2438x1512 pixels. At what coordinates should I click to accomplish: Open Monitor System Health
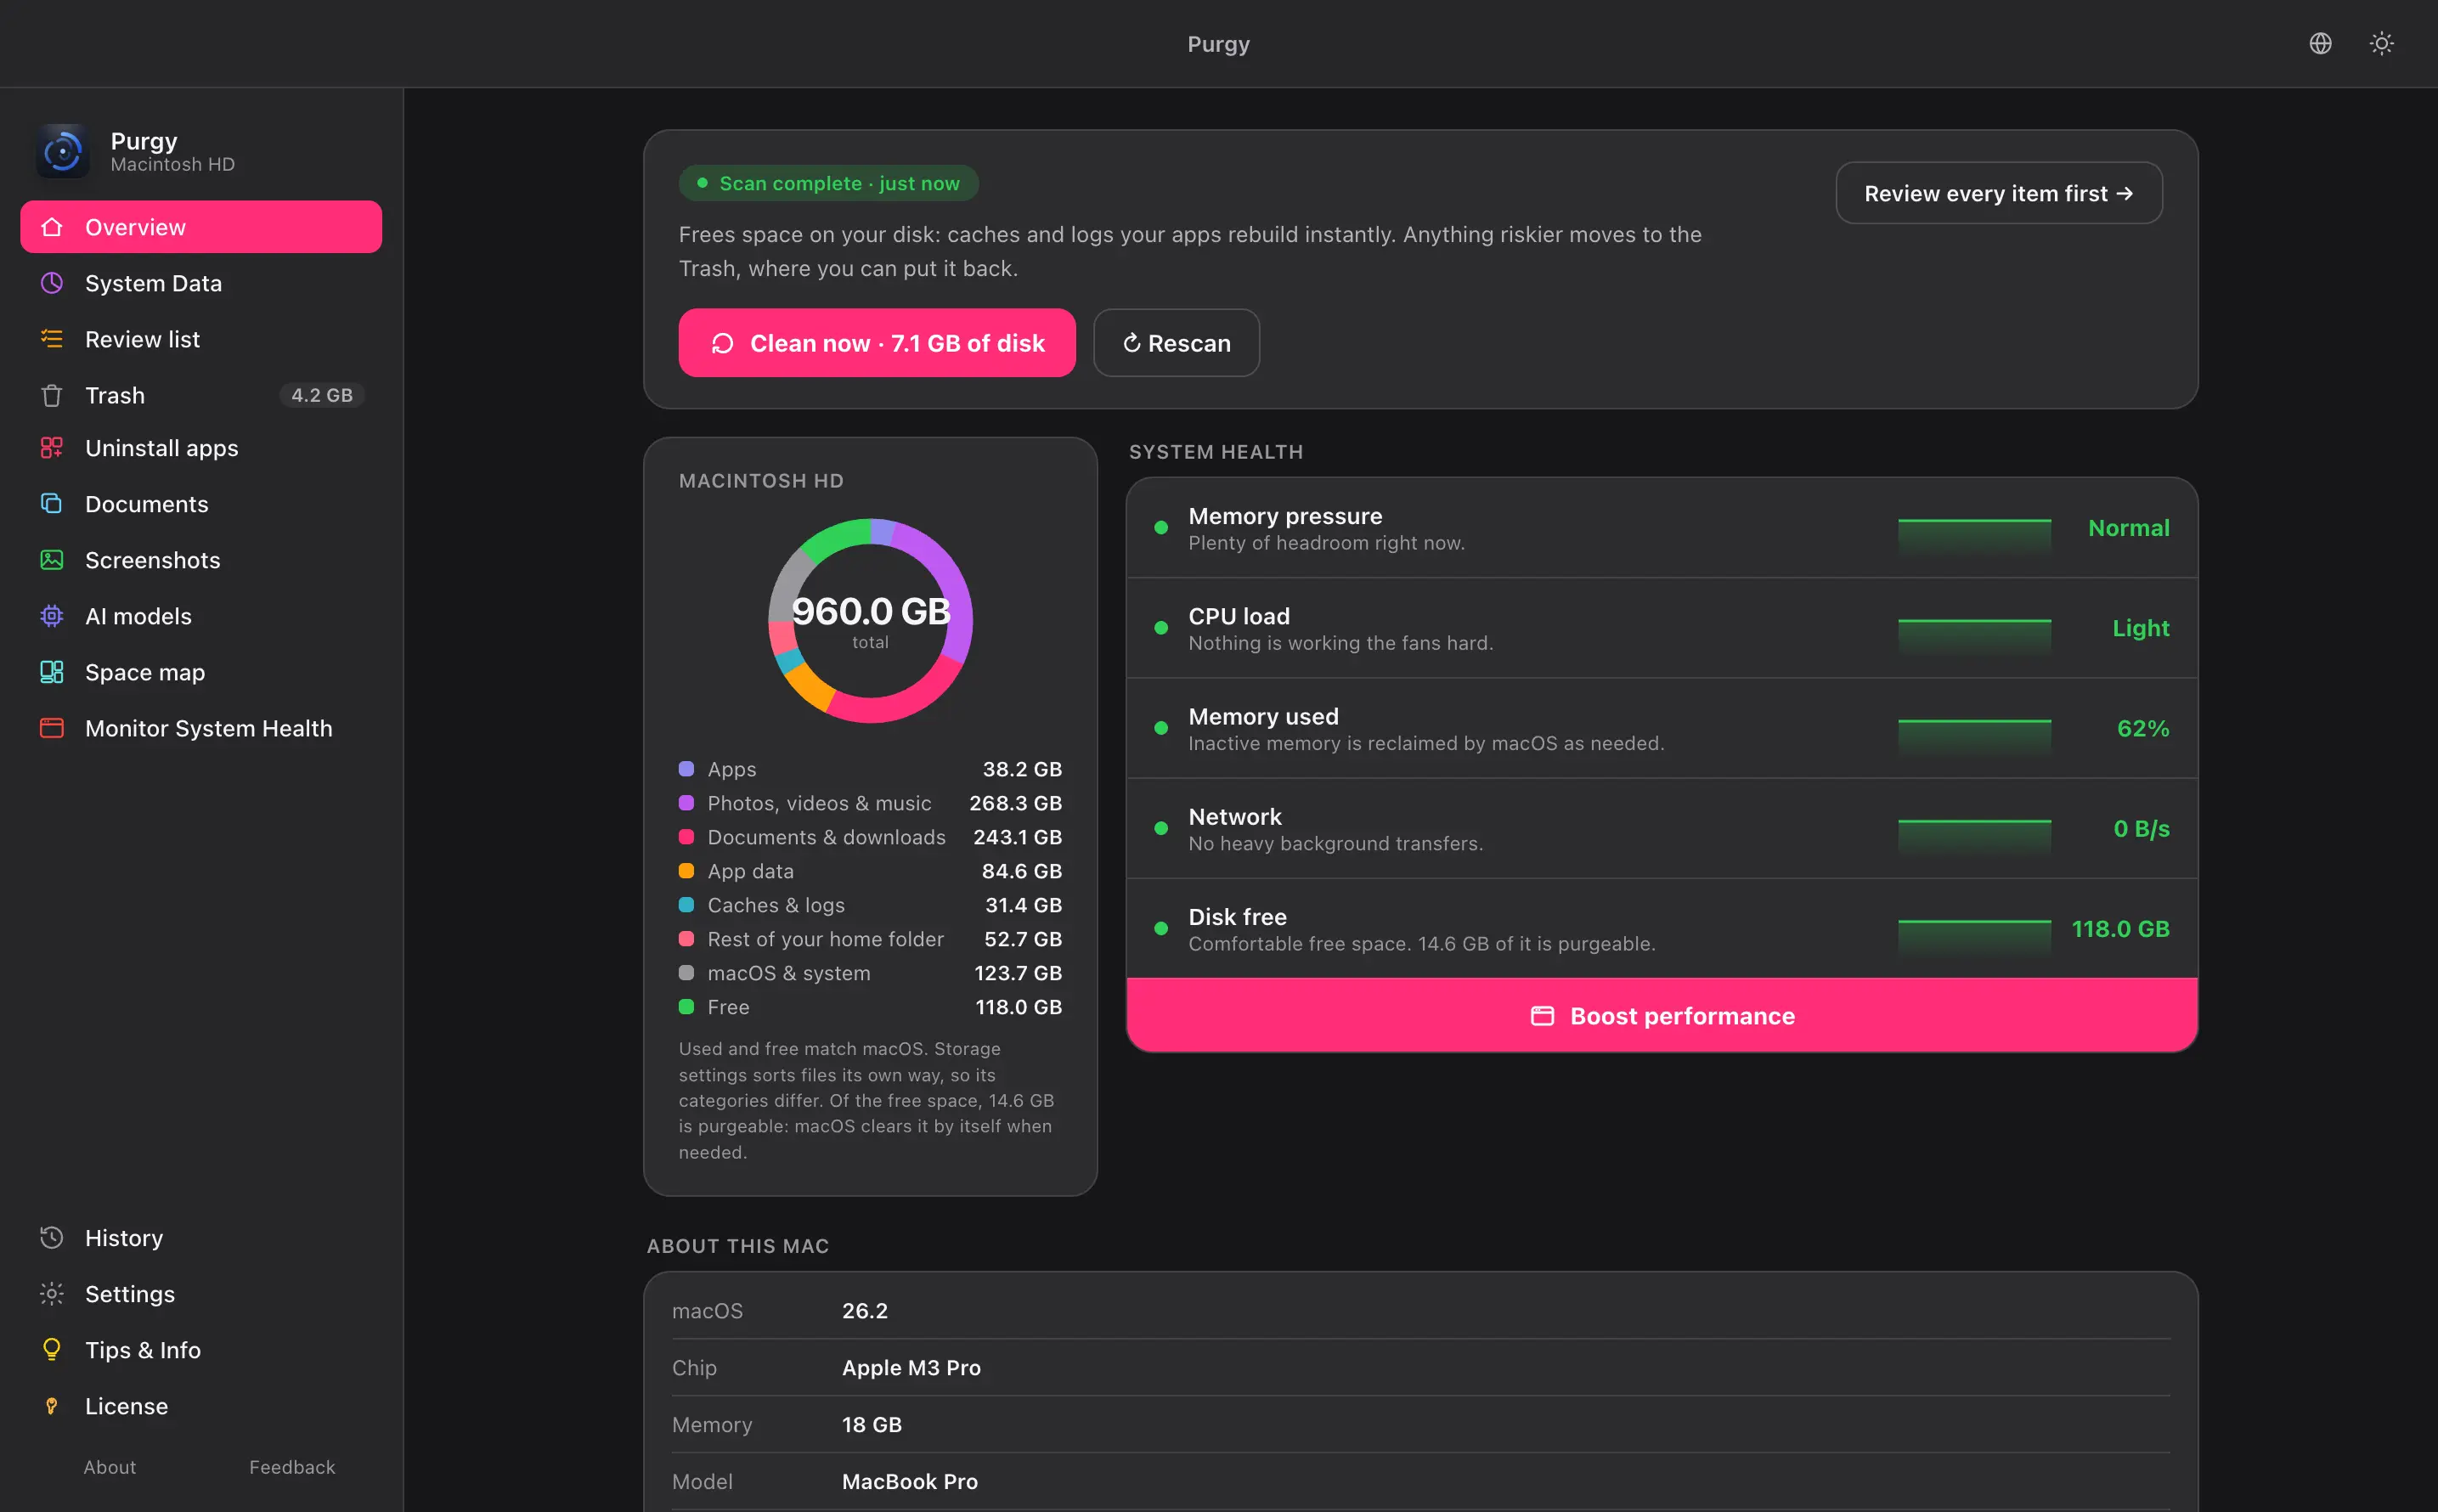[201, 728]
